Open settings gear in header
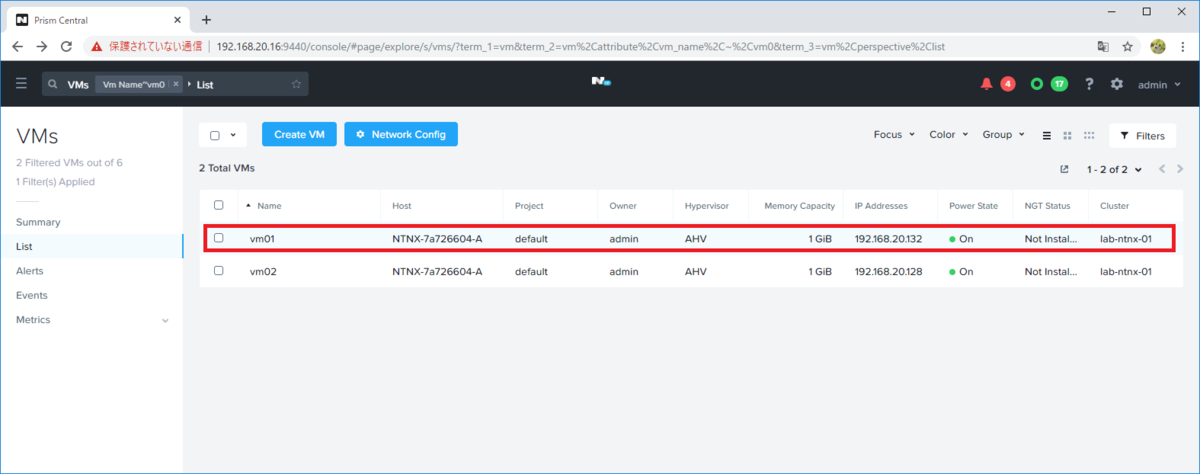The height and width of the screenshot is (474, 1200). pos(1117,84)
